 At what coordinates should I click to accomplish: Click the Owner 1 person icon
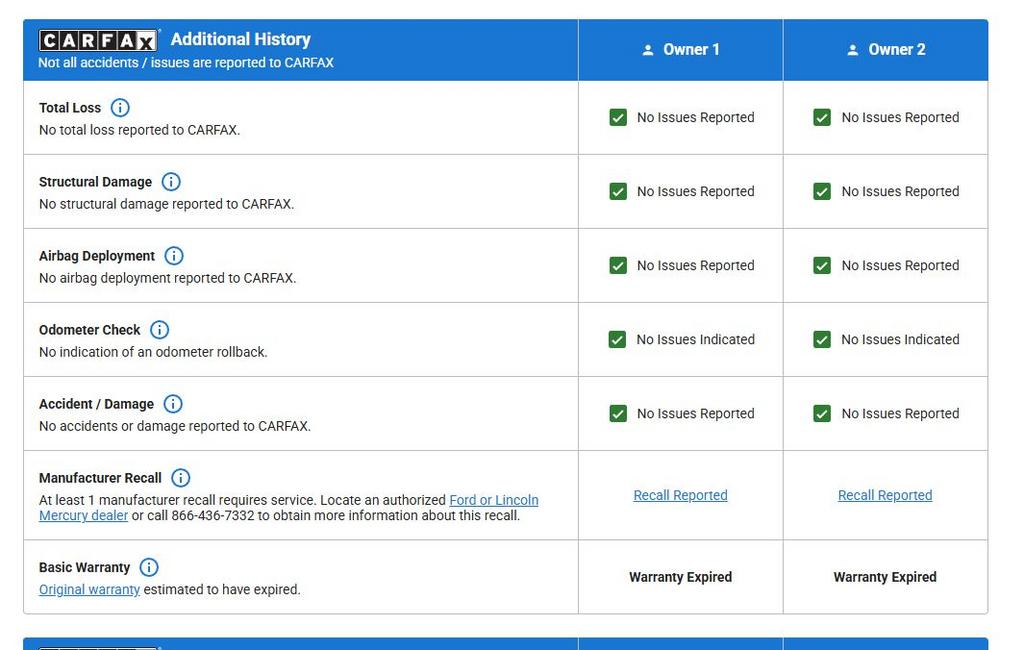click(x=647, y=50)
